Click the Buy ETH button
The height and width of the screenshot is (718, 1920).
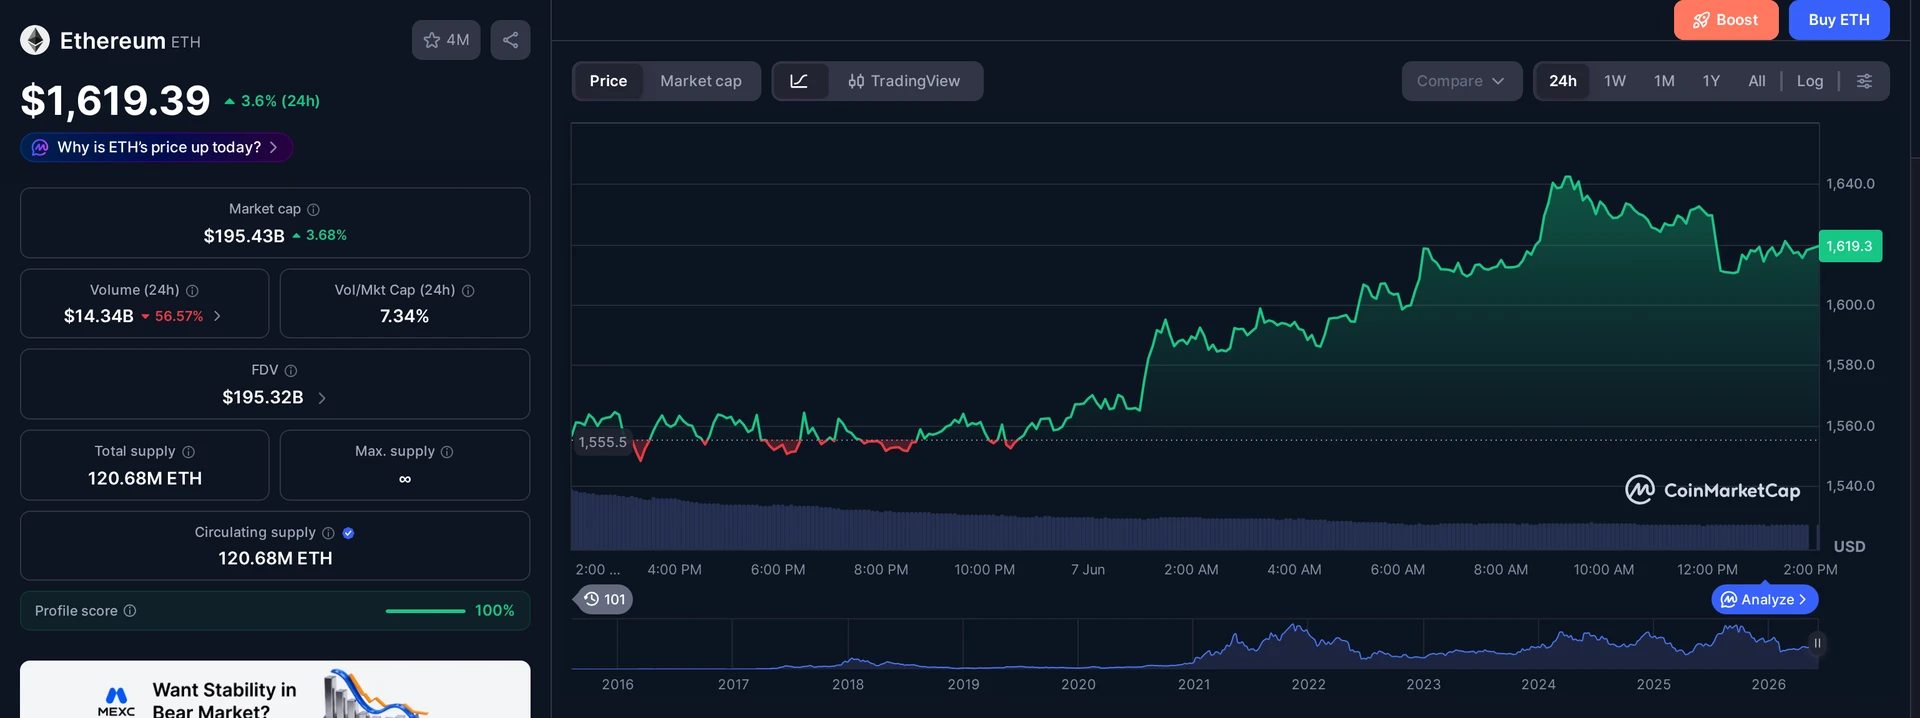coord(1839,20)
